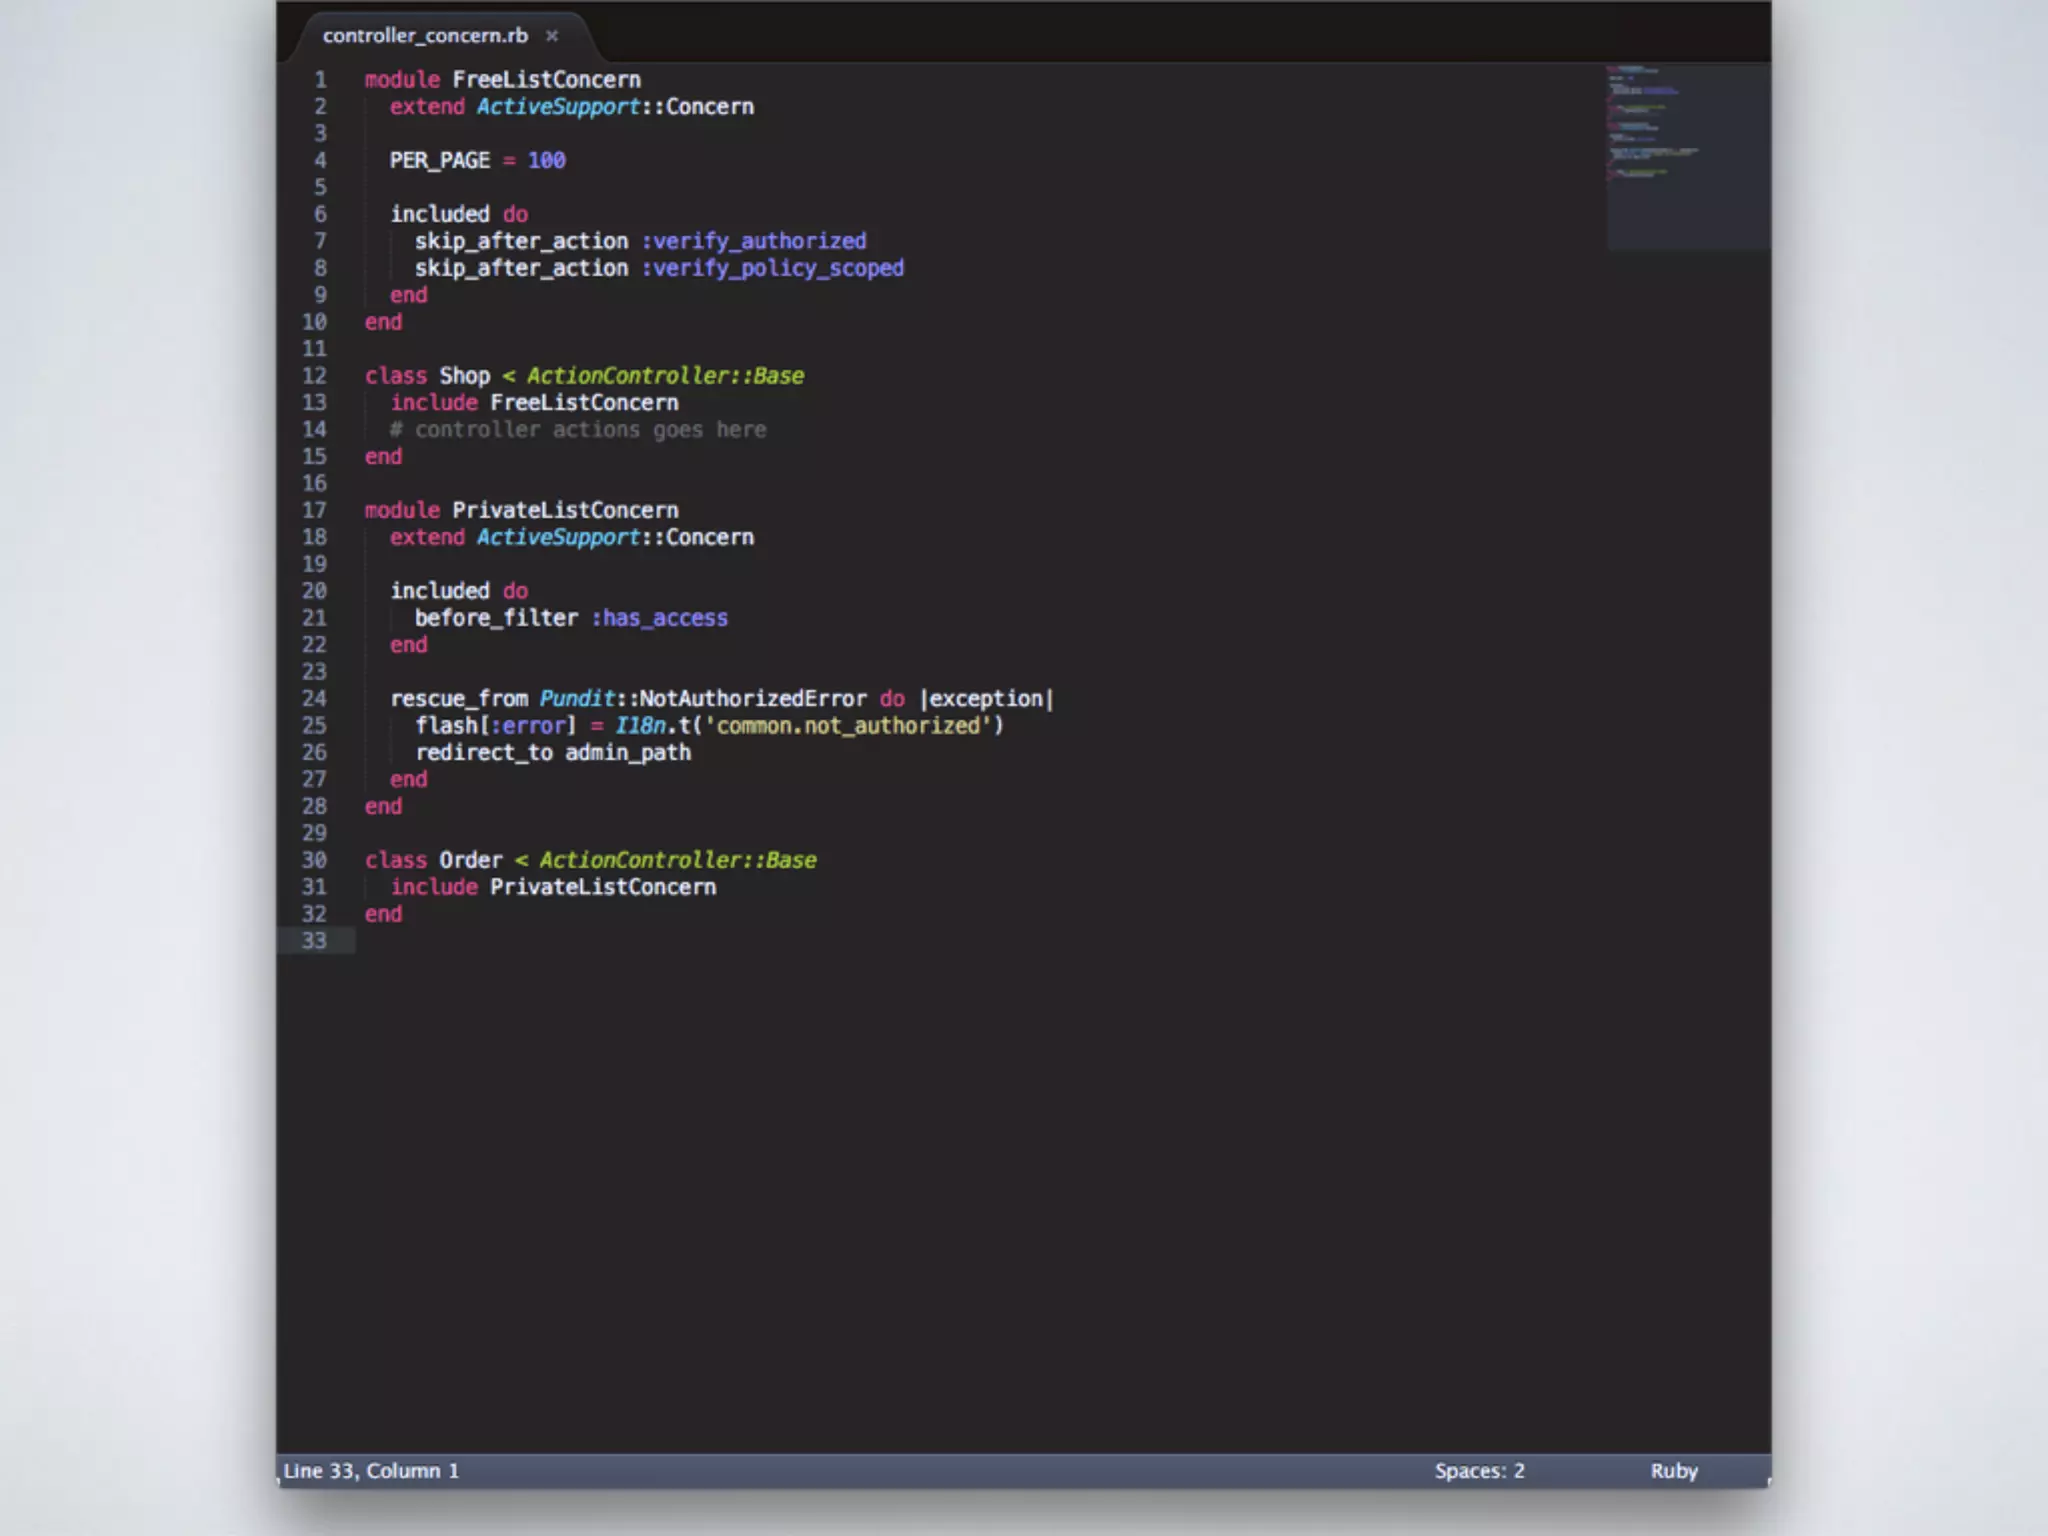The height and width of the screenshot is (1536, 2048).
Task: Click the word PrivateListConcern on line 17
Action: pyautogui.click(x=564, y=510)
